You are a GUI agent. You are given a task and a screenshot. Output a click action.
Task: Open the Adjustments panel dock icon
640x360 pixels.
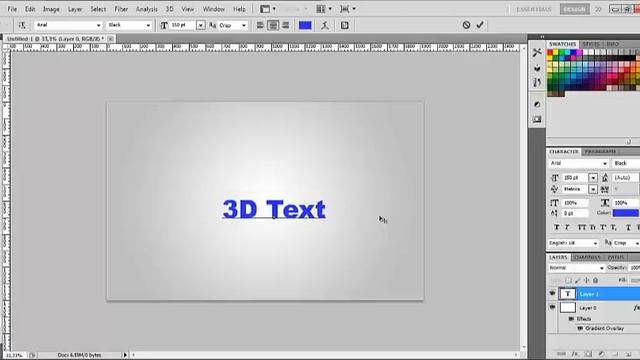tap(537, 104)
